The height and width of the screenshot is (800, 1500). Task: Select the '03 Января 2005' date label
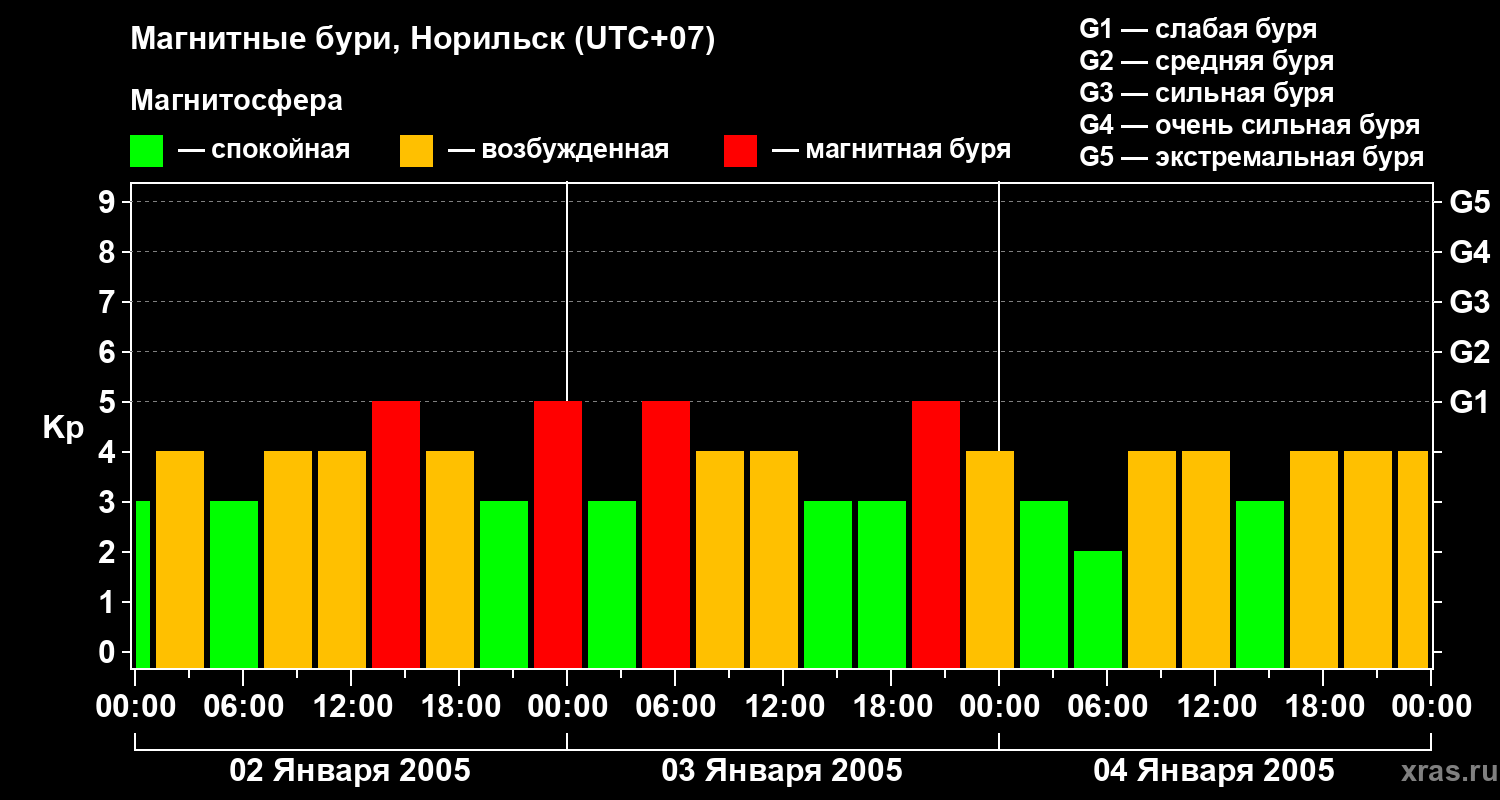pos(782,771)
